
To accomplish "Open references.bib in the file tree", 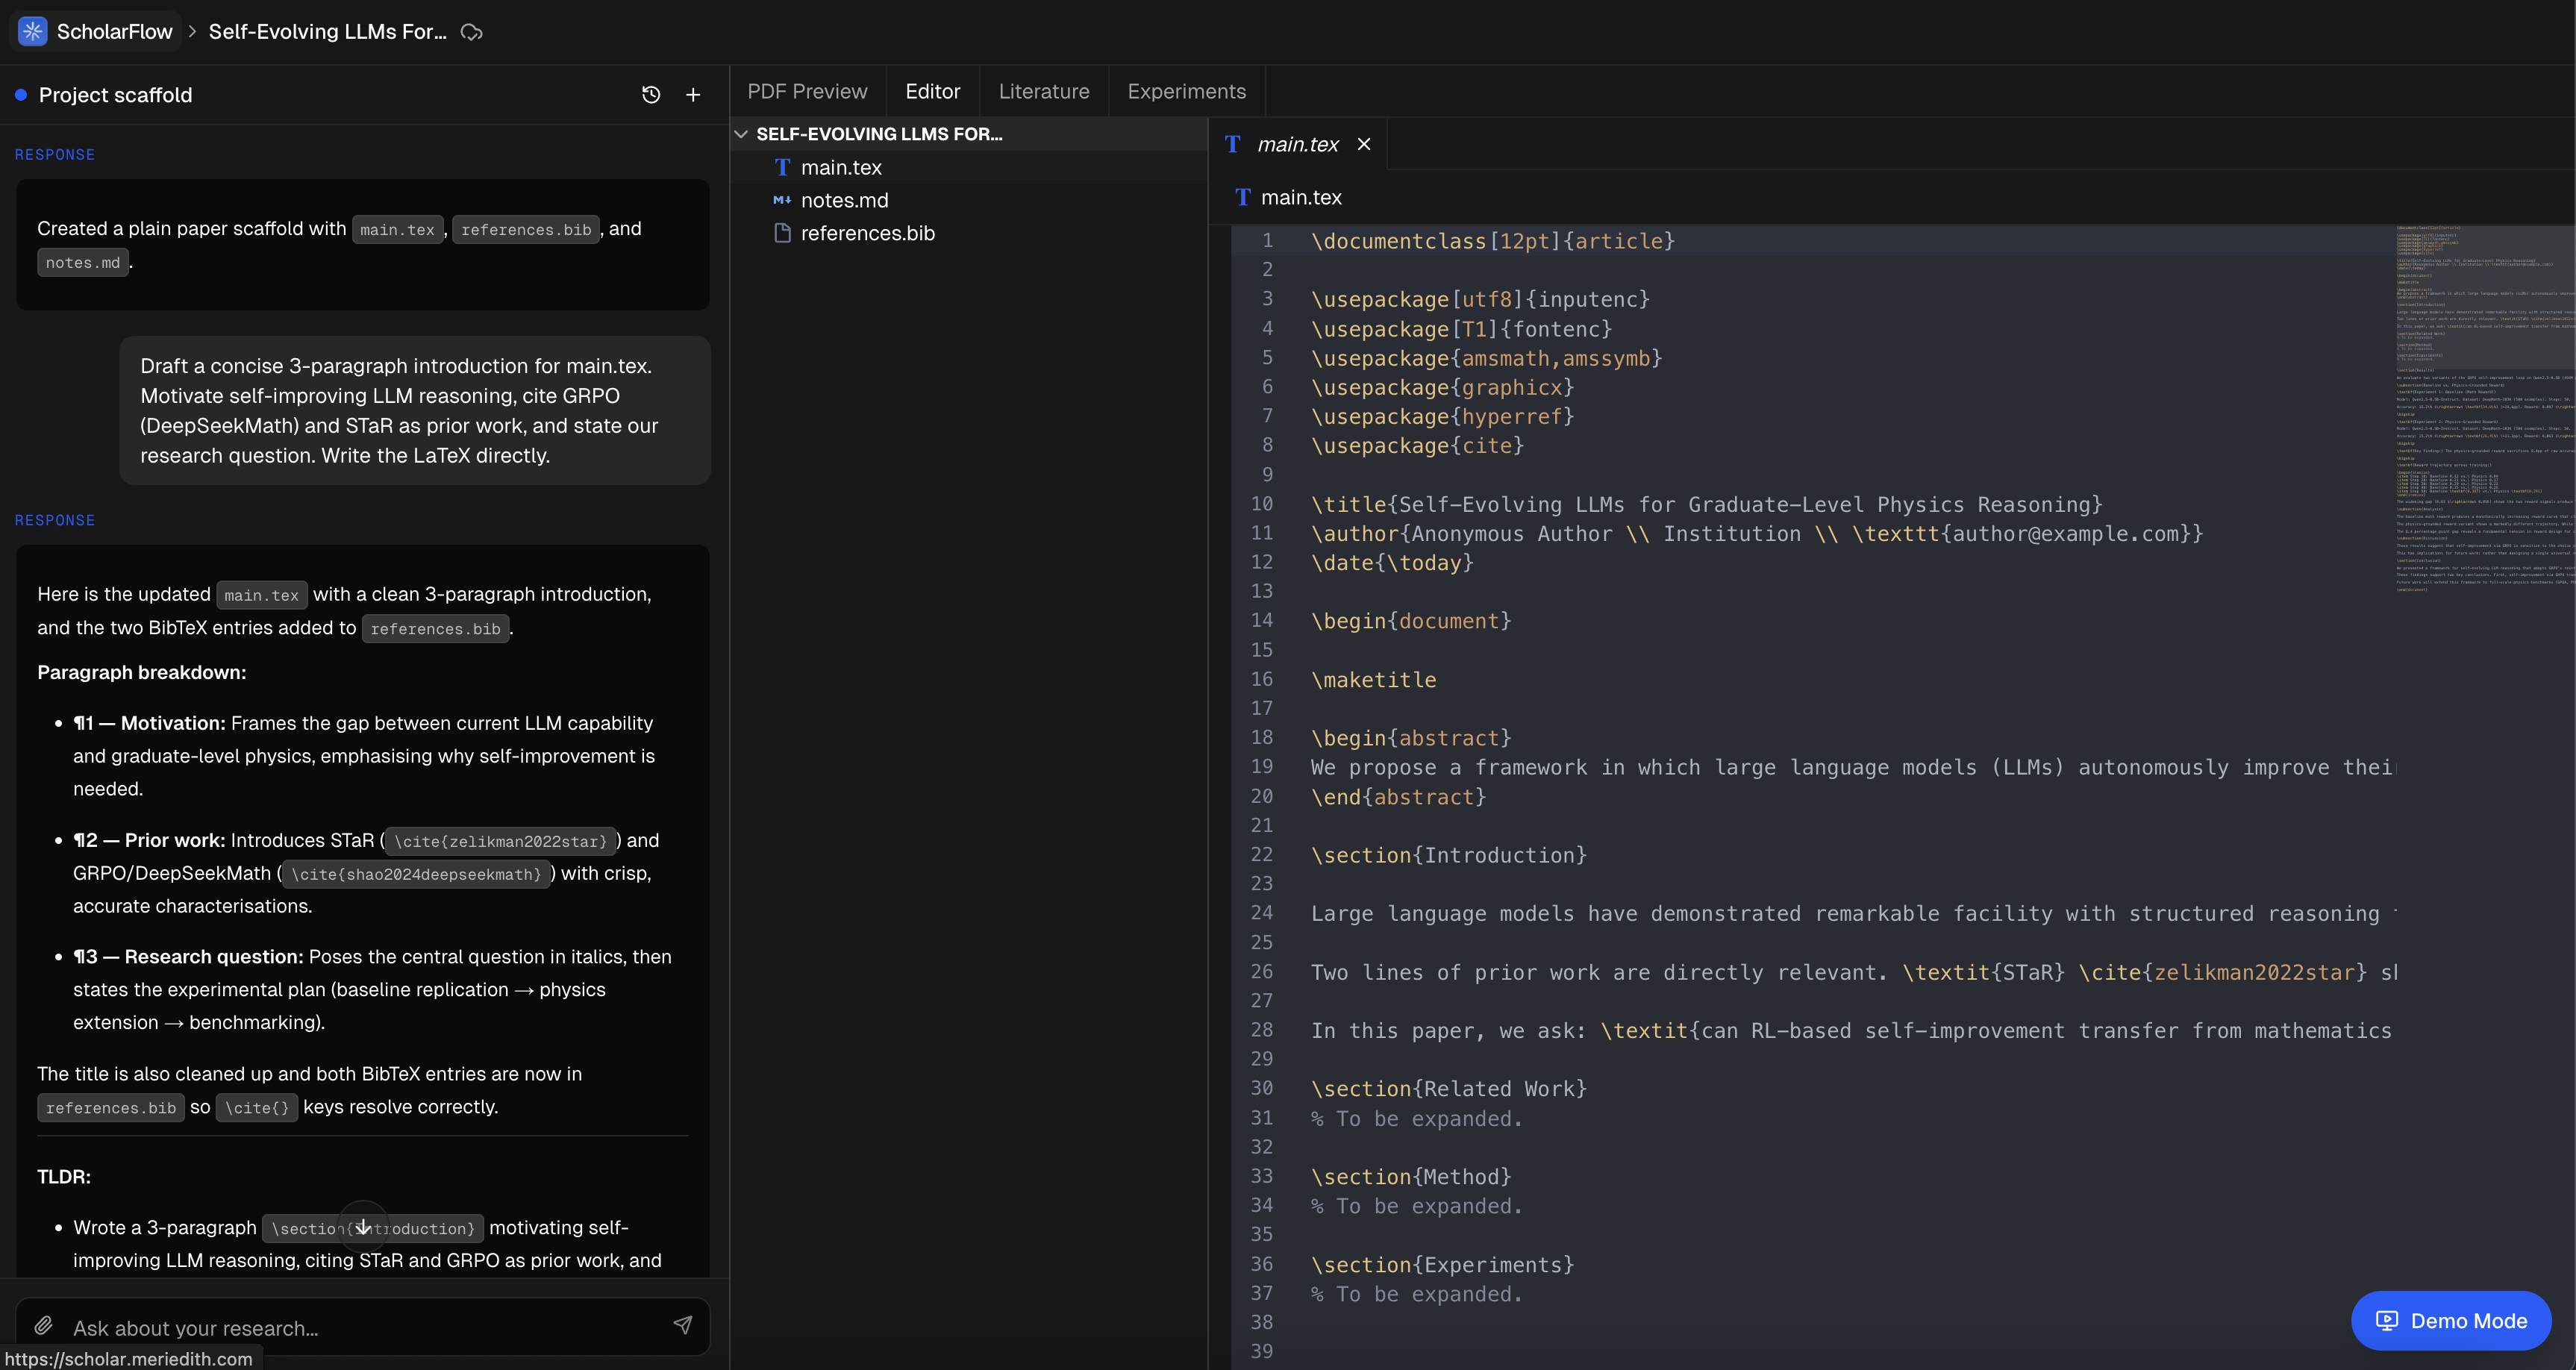I will click(867, 233).
